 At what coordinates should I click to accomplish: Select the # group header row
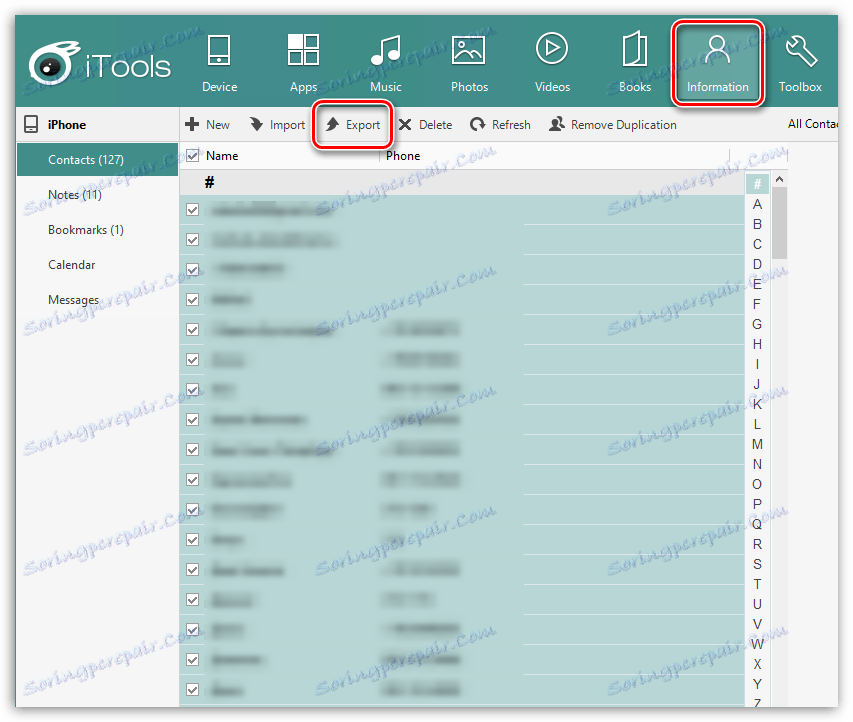pos(462,183)
